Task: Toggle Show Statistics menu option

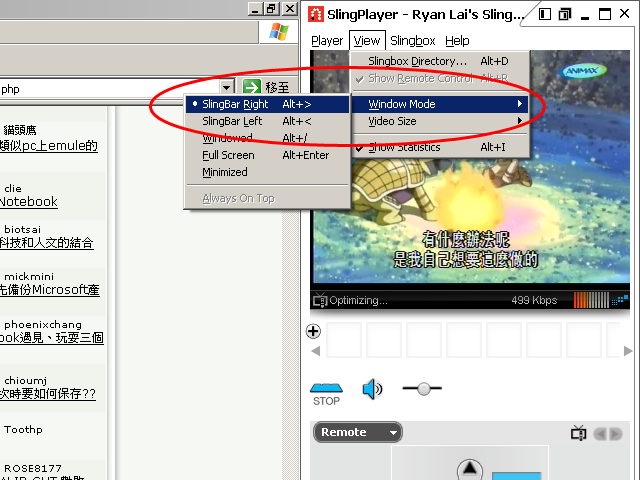Action: pyautogui.click(x=440, y=147)
